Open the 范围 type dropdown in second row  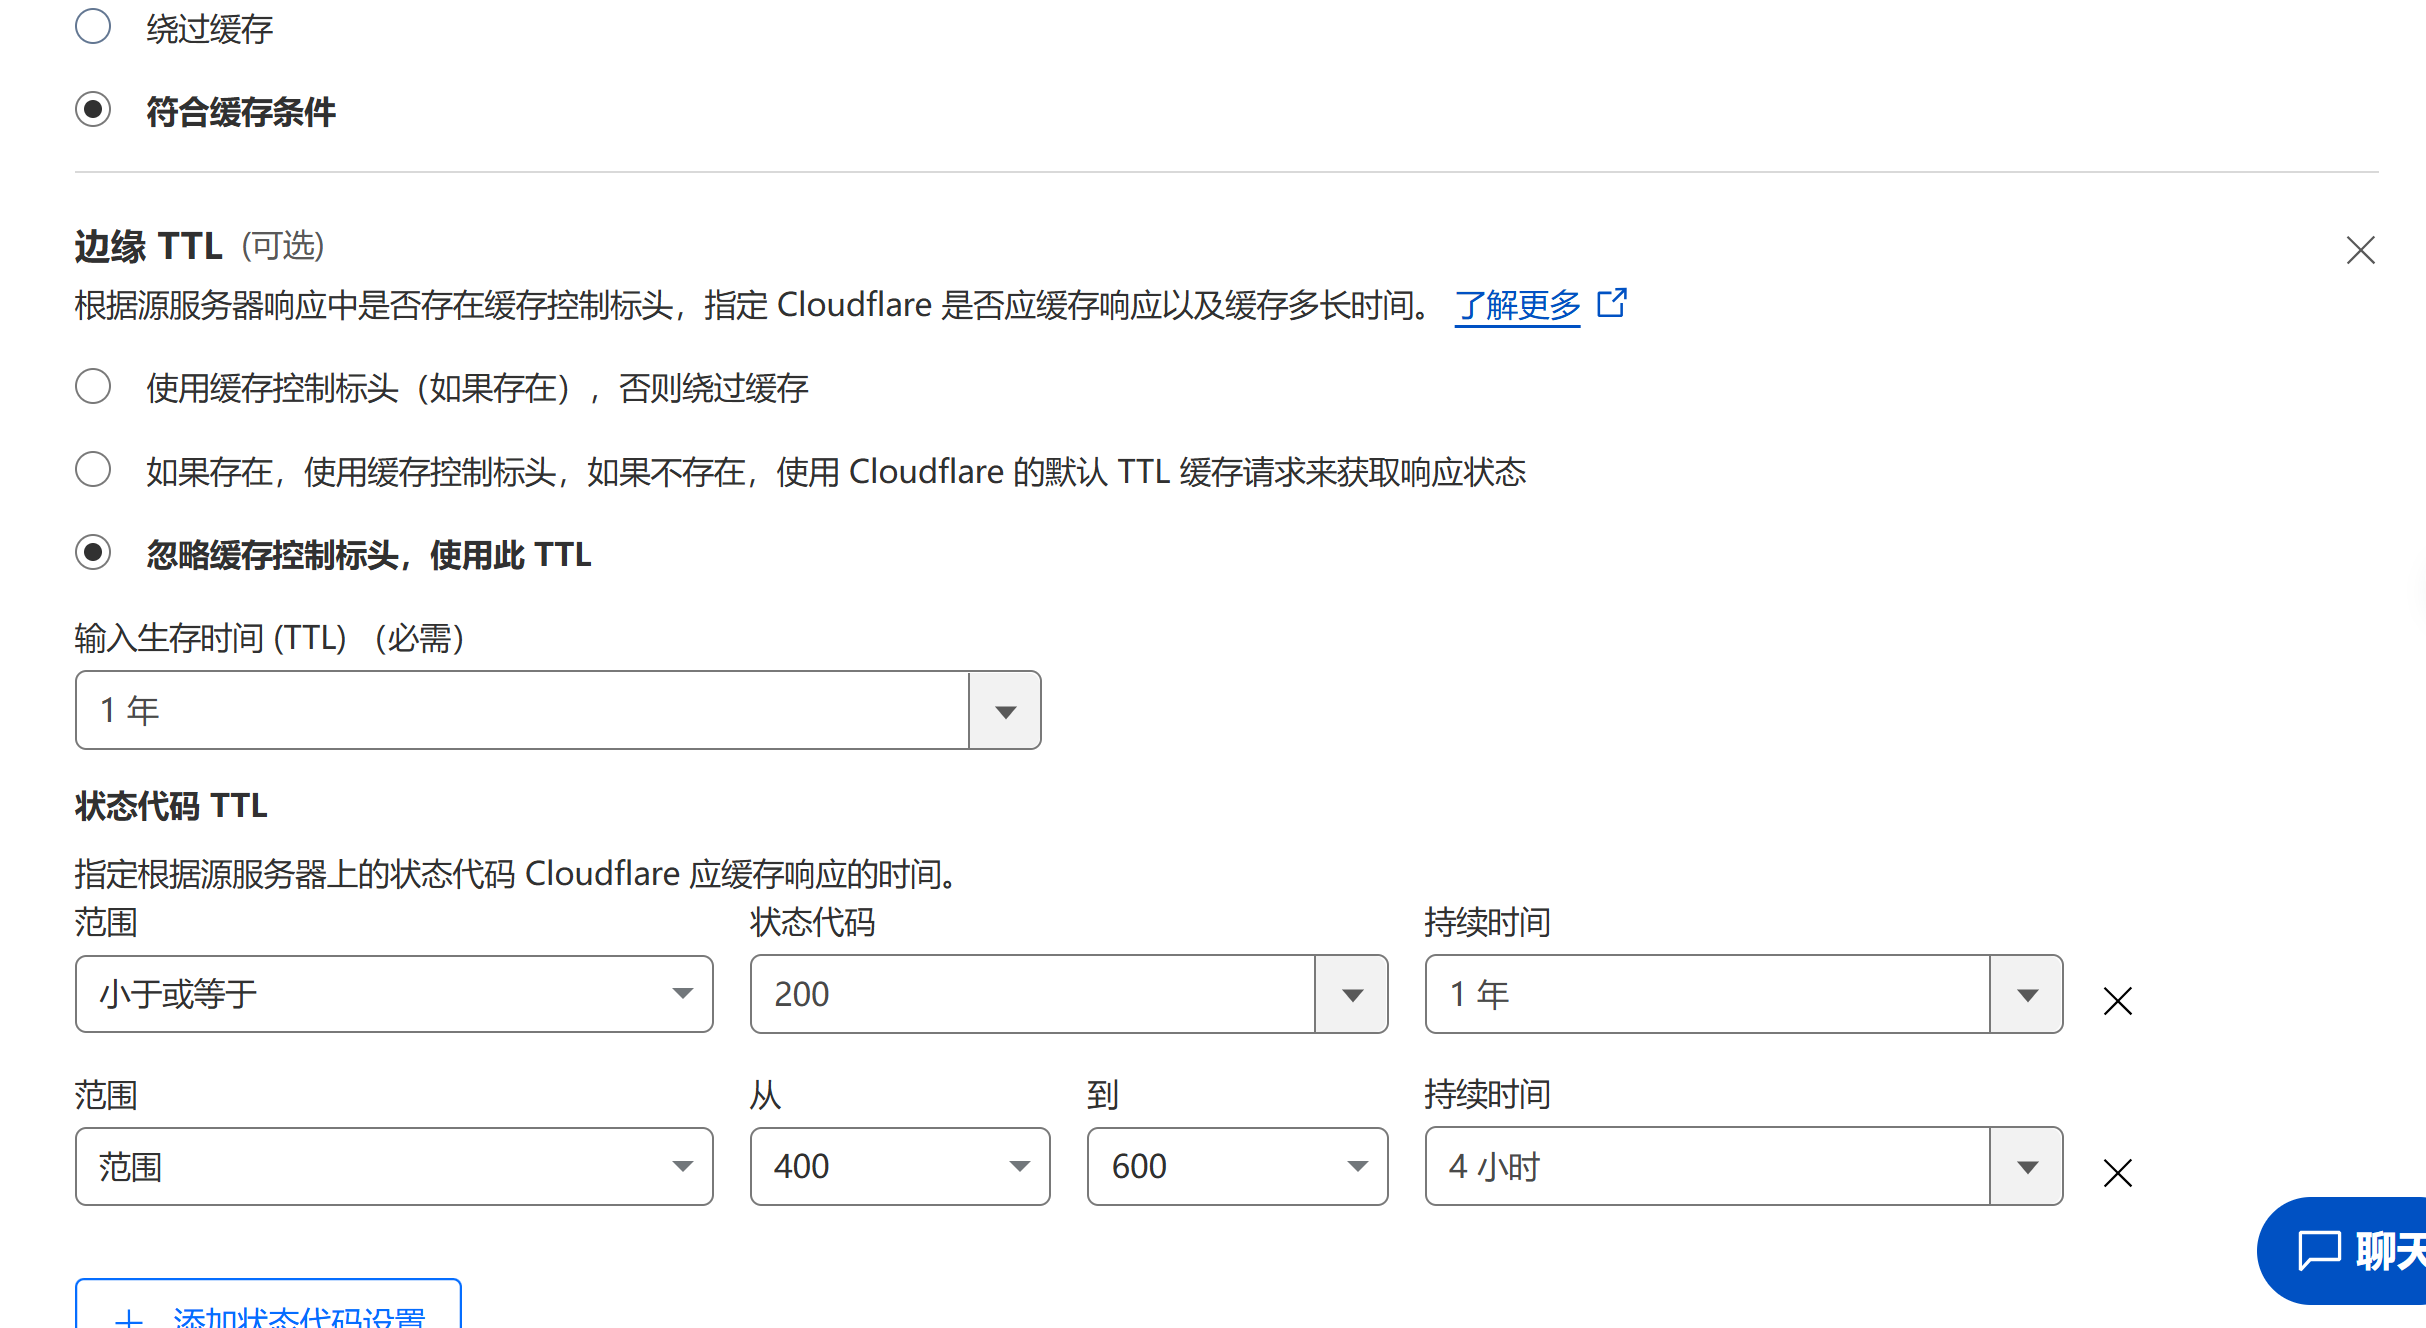pyautogui.click(x=394, y=1166)
